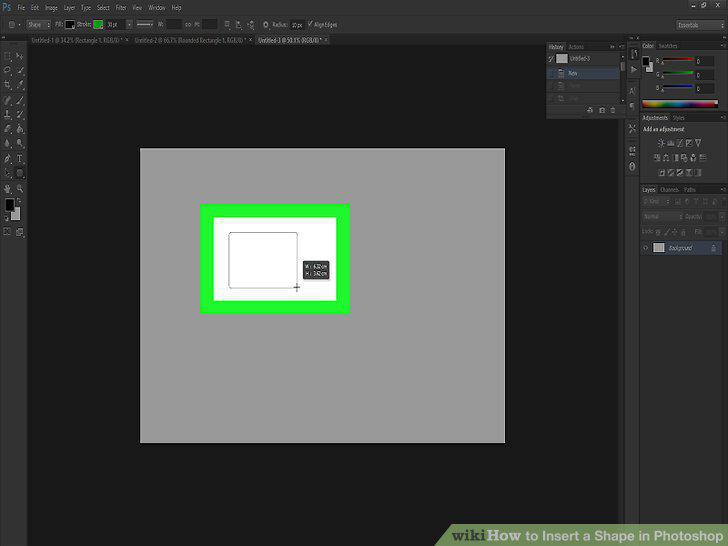Switch to the Channels tab
This screenshot has width=728, height=546.
coord(670,189)
